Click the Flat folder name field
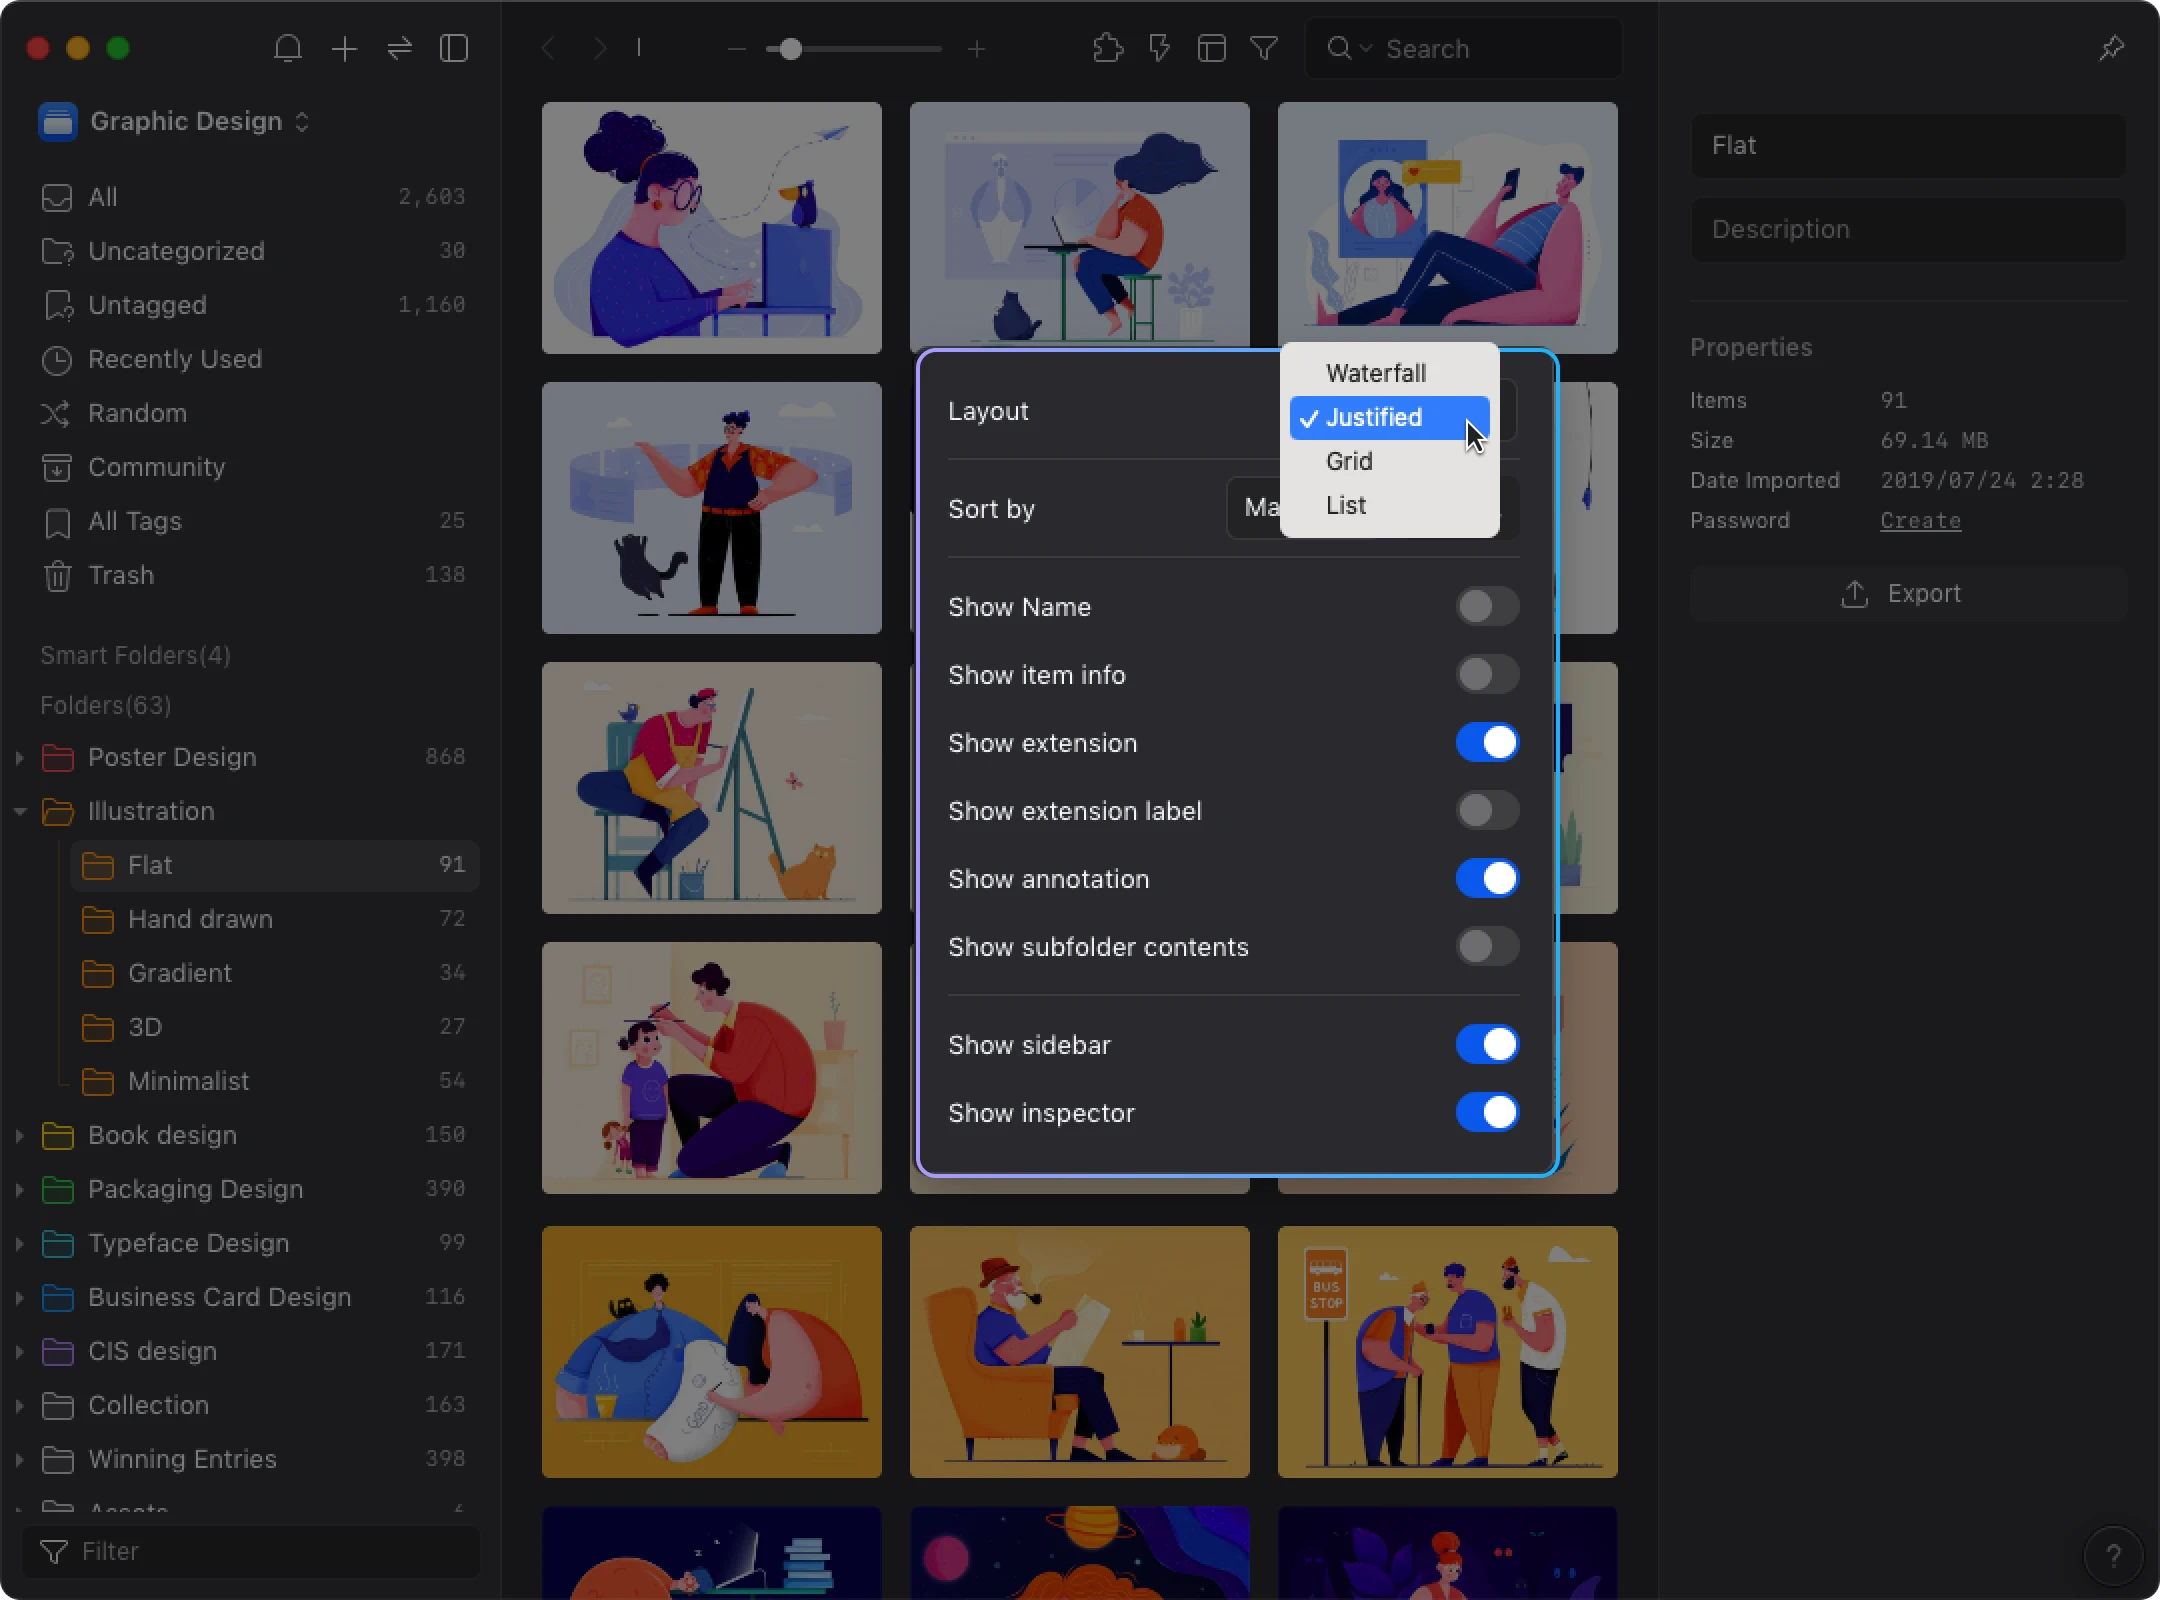The width and height of the screenshot is (2160, 1600). coord(1908,145)
